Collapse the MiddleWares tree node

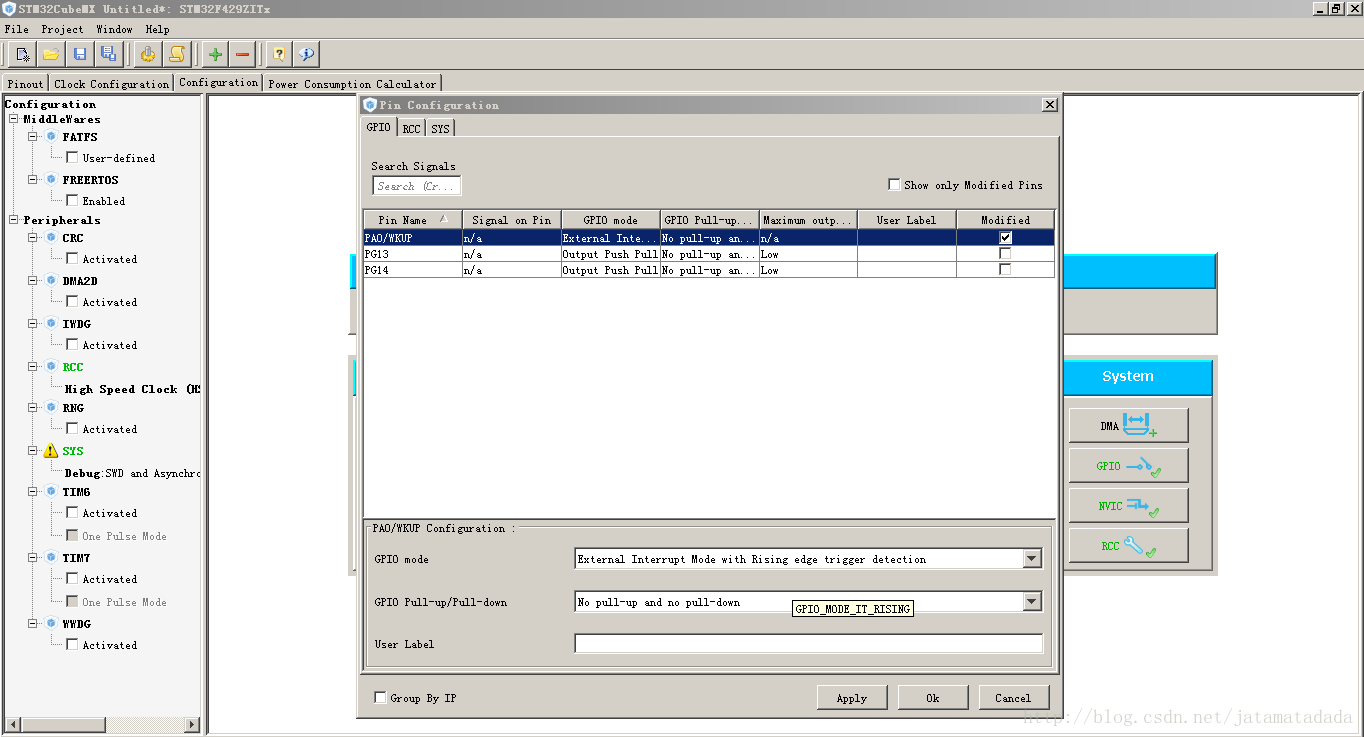pyautogui.click(x=14, y=119)
